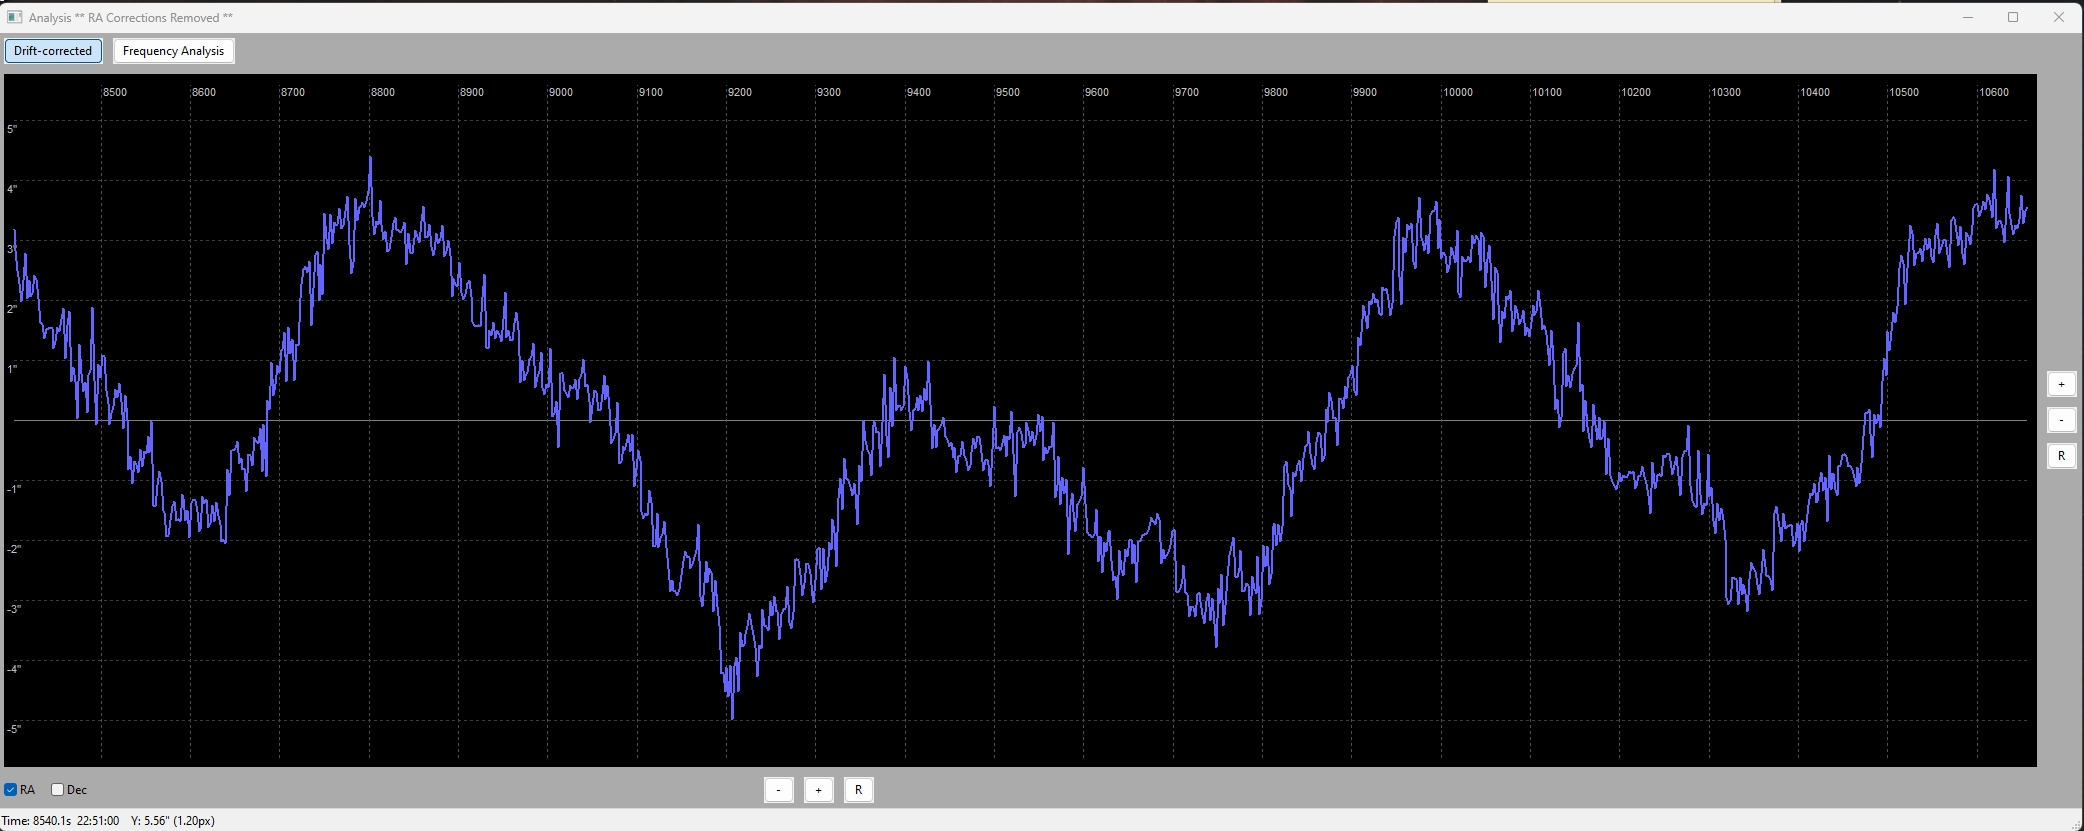The height and width of the screenshot is (831, 2084).
Task: Click vertical zoom out minus button
Action: pyautogui.click(x=2061, y=420)
